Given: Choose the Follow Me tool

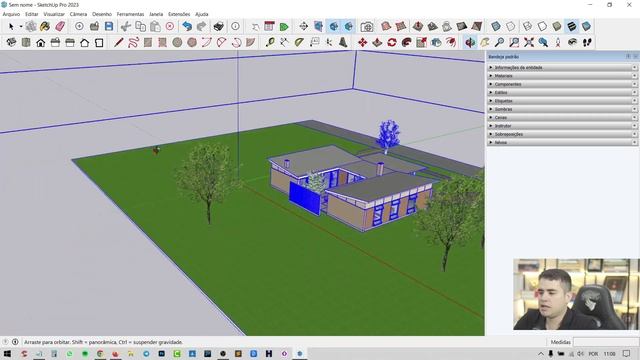Looking at the screenshot, I should [x=407, y=42].
